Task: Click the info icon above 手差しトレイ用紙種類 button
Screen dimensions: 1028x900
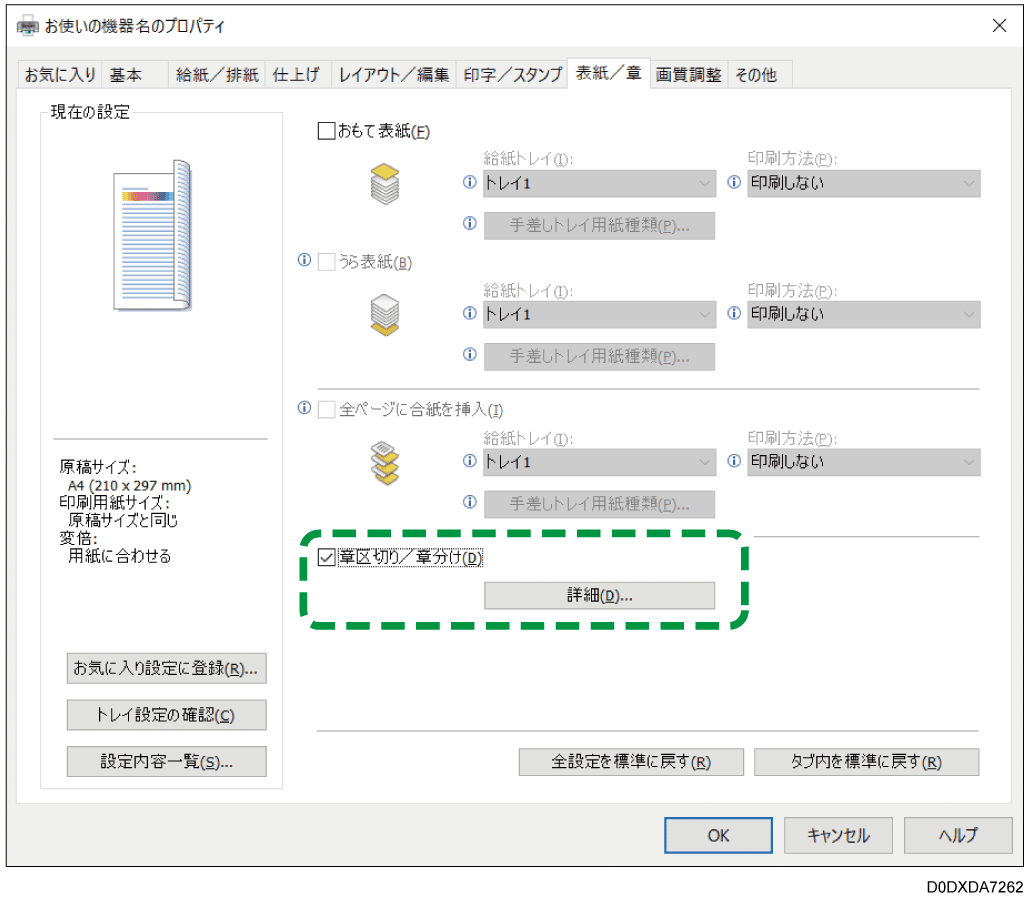Action: pyautogui.click(x=470, y=223)
